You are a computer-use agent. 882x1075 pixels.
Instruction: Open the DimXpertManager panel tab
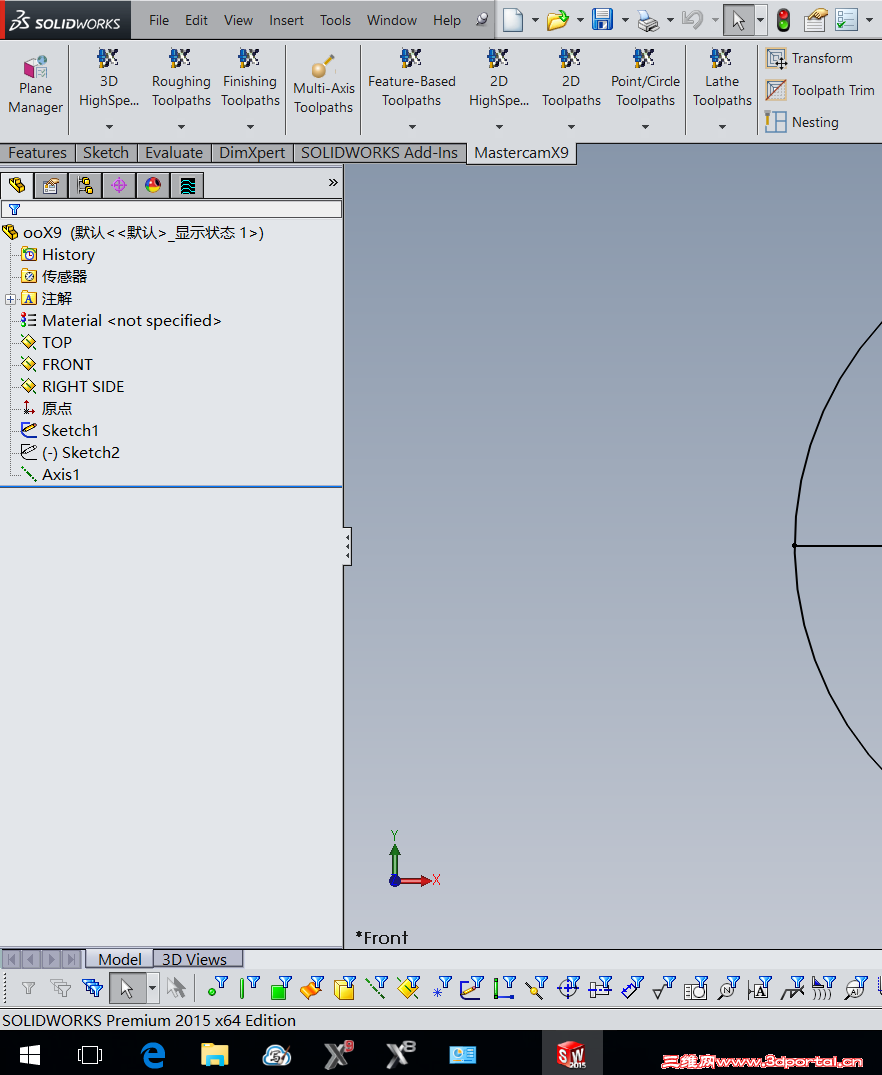click(119, 185)
